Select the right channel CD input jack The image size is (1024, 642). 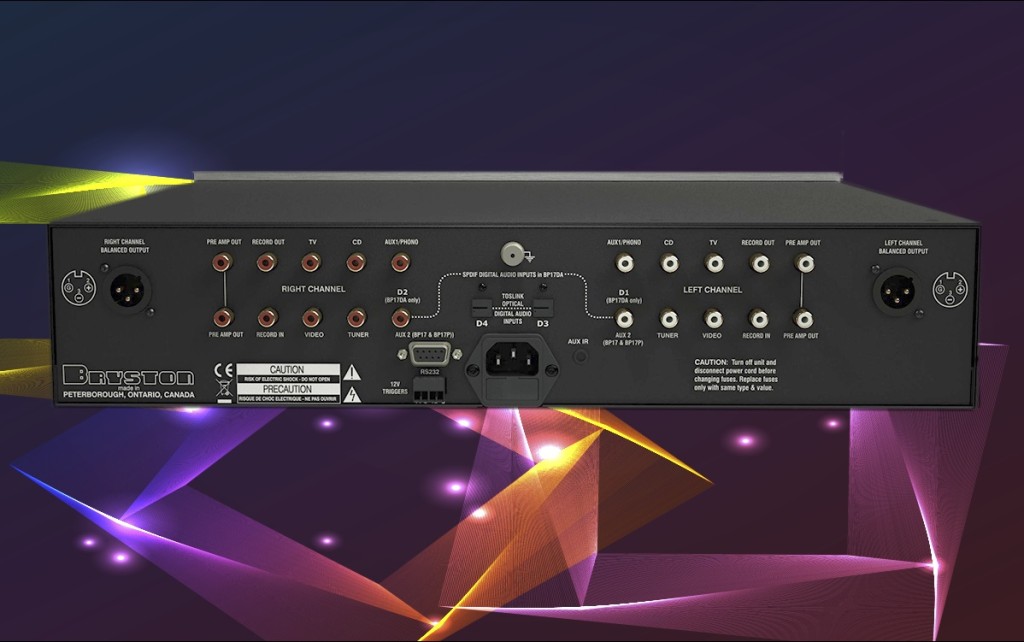[x=354, y=262]
